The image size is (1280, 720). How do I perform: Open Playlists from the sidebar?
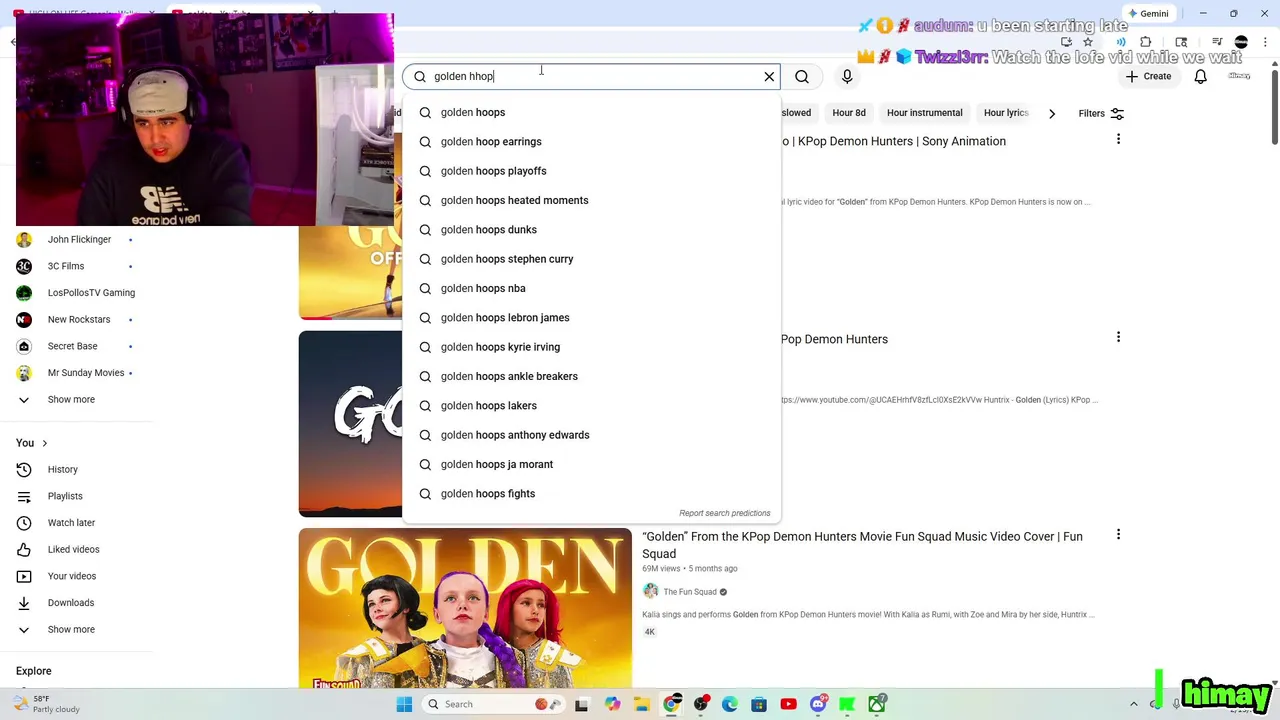click(65, 496)
